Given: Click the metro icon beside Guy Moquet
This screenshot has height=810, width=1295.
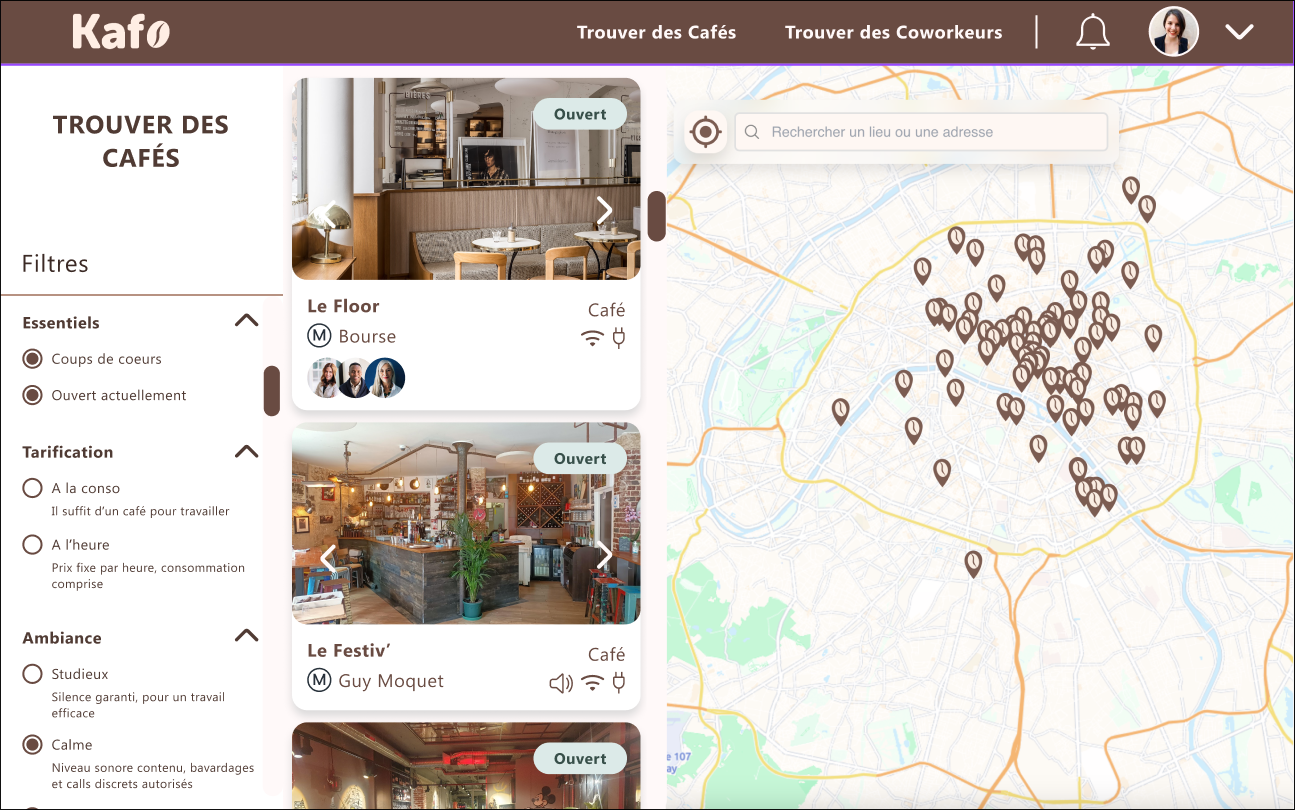Looking at the screenshot, I should tap(319, 681).
